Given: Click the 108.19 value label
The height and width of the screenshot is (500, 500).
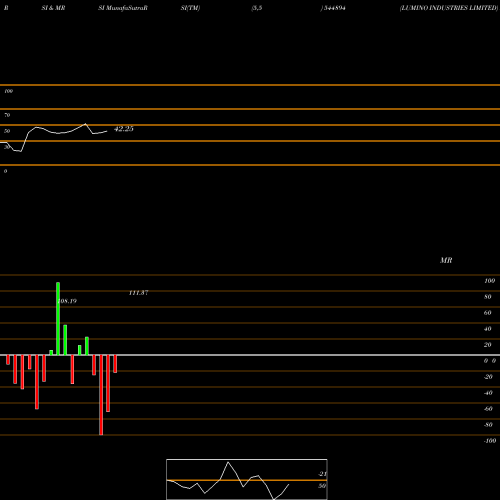Looking at the screenshot, I should coord(67,301).
